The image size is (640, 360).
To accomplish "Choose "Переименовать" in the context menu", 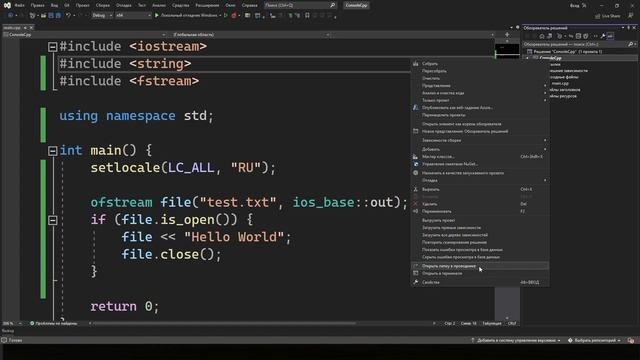I will 480,211.
